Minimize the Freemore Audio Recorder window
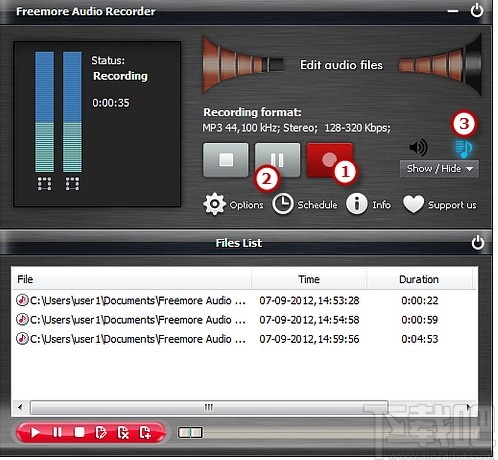 (453, 11)
